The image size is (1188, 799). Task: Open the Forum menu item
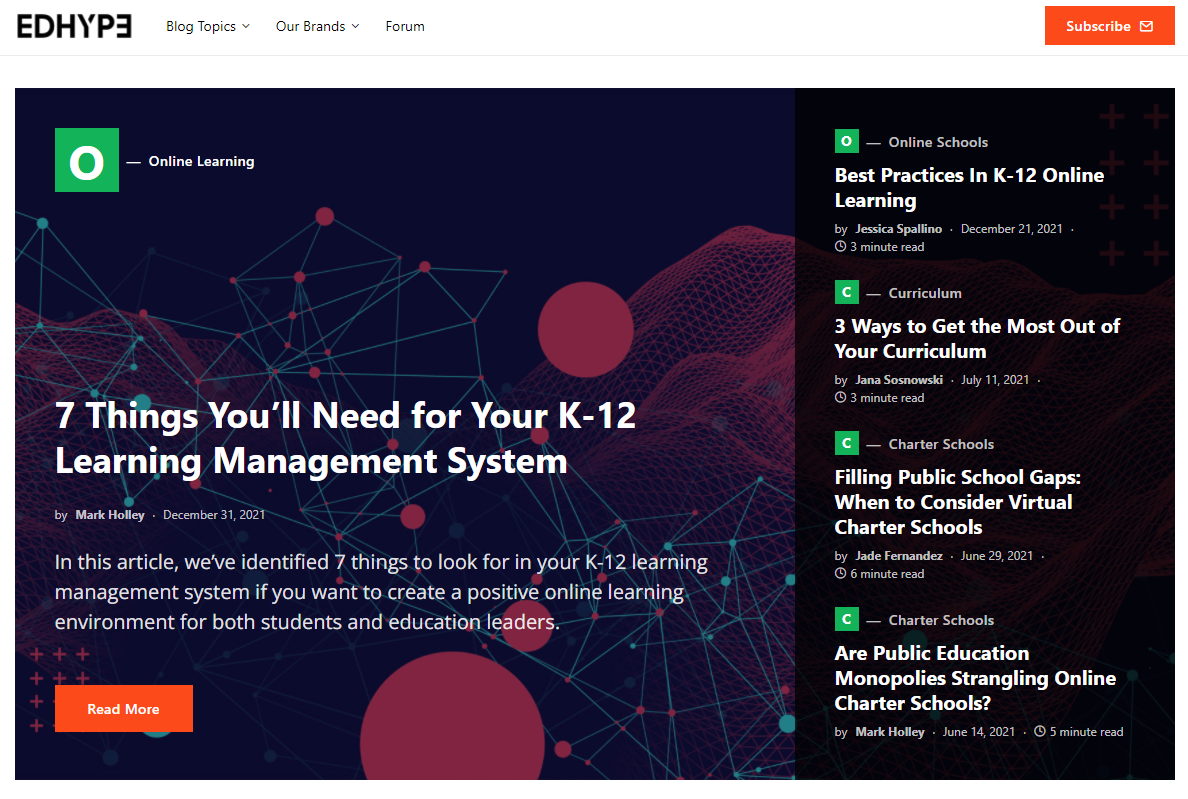[405, 26]
